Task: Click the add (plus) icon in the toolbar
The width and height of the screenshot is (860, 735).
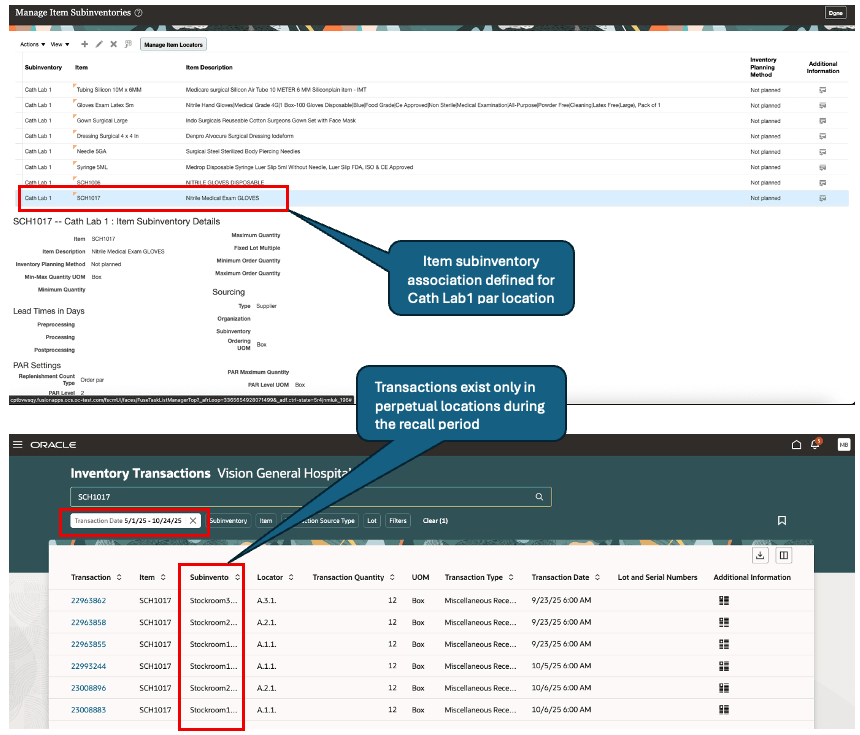Action: [84, 44]
